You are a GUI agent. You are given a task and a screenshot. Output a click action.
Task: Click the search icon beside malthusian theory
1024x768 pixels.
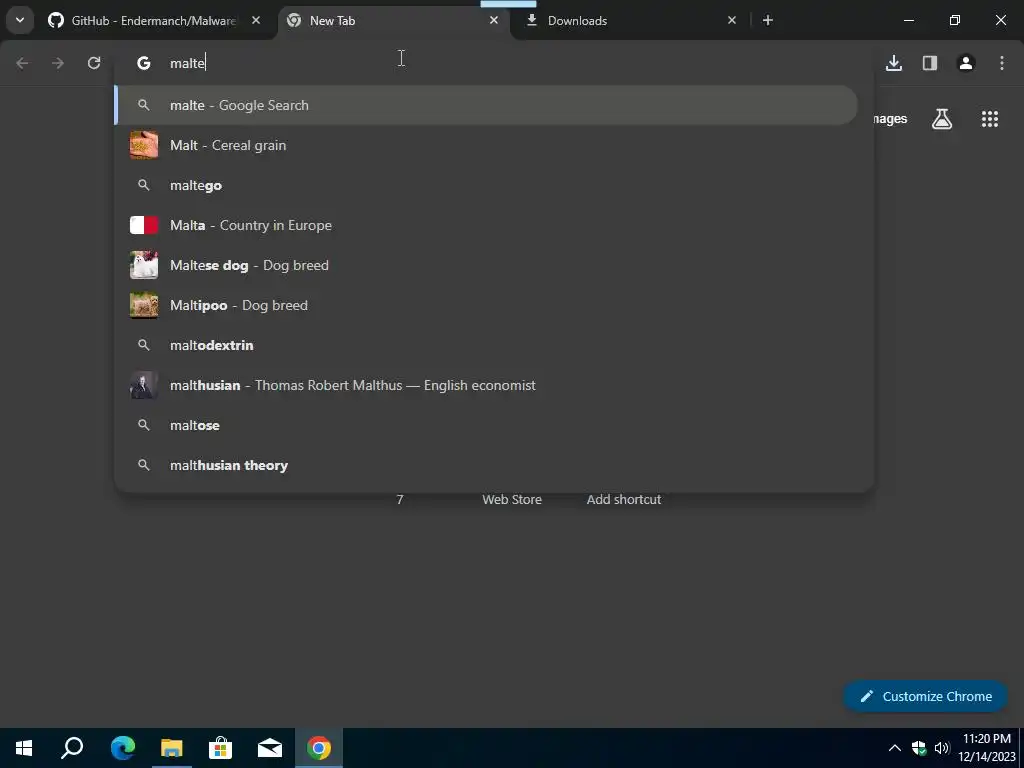(x=144, y=465)
